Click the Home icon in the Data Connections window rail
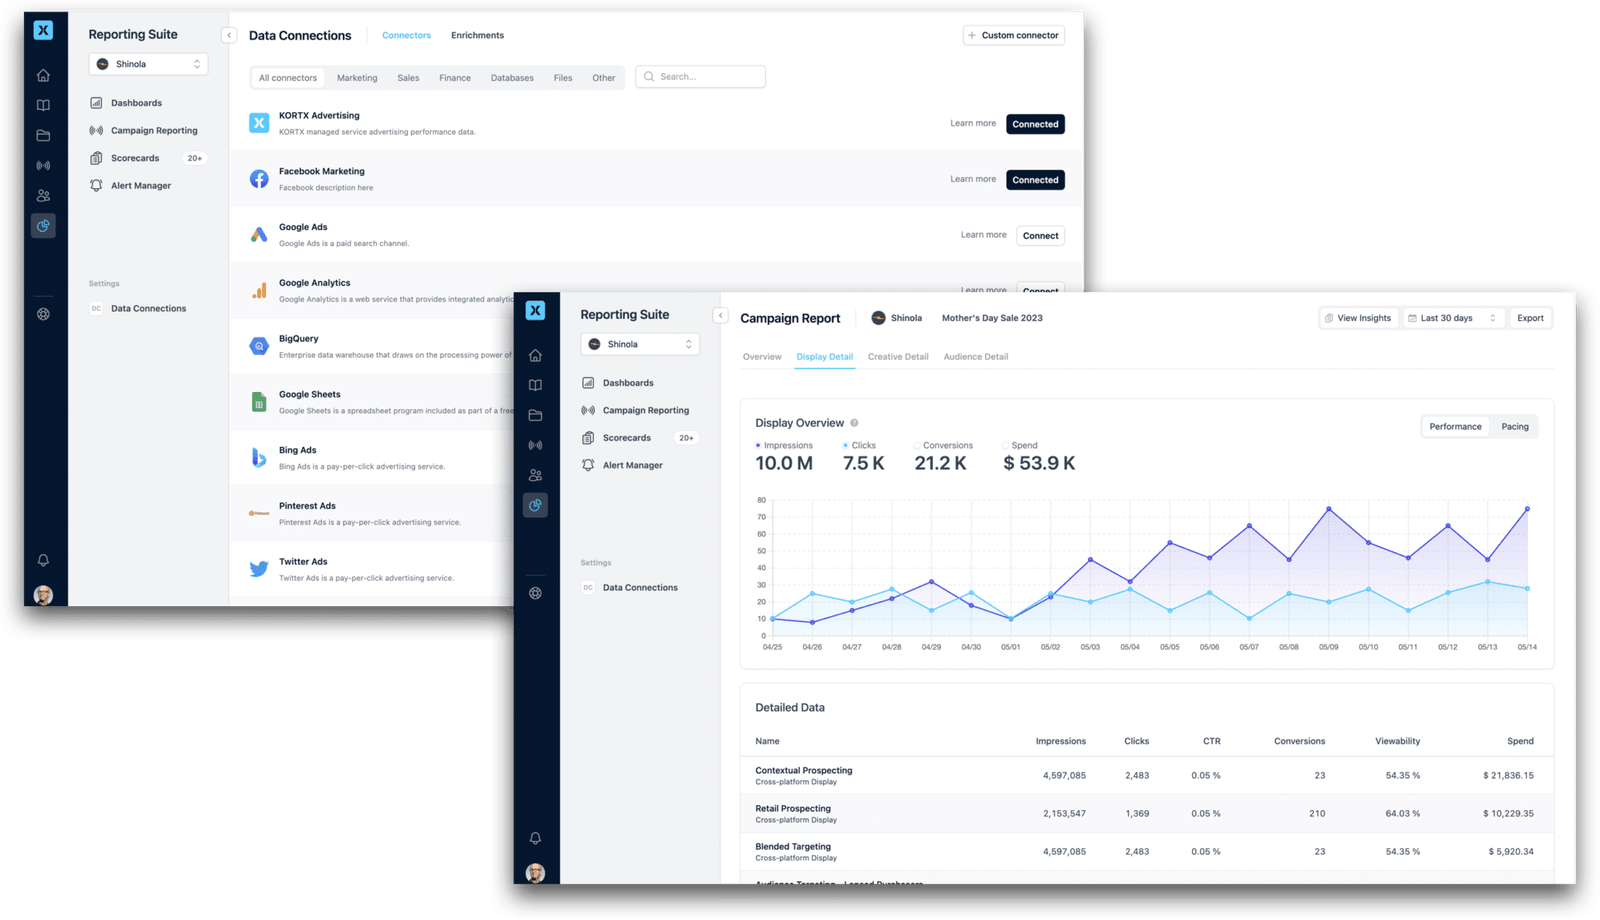Image resolution: width=1600 pixels, height=920 pixels. tap(43, 75)
